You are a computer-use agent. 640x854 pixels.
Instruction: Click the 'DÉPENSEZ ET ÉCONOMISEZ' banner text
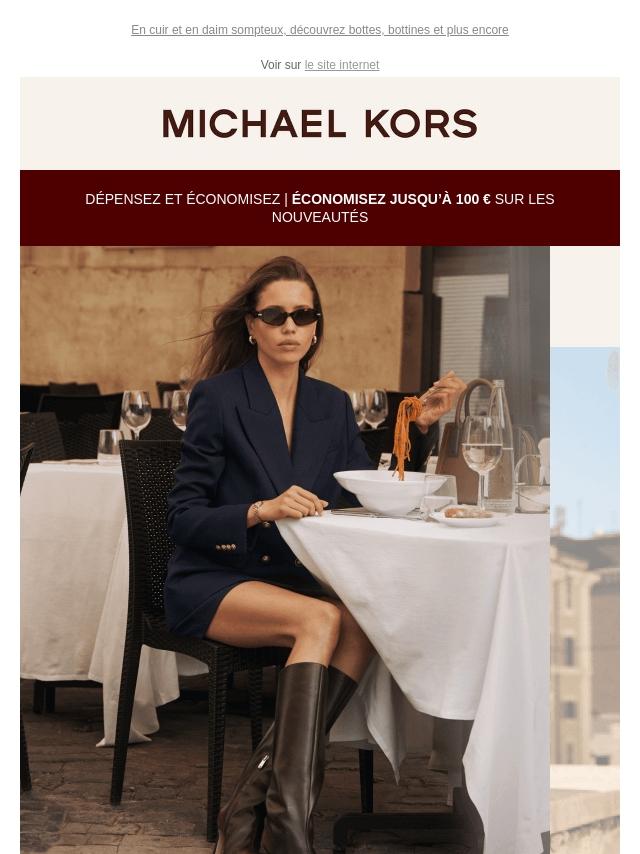[182, 199]
